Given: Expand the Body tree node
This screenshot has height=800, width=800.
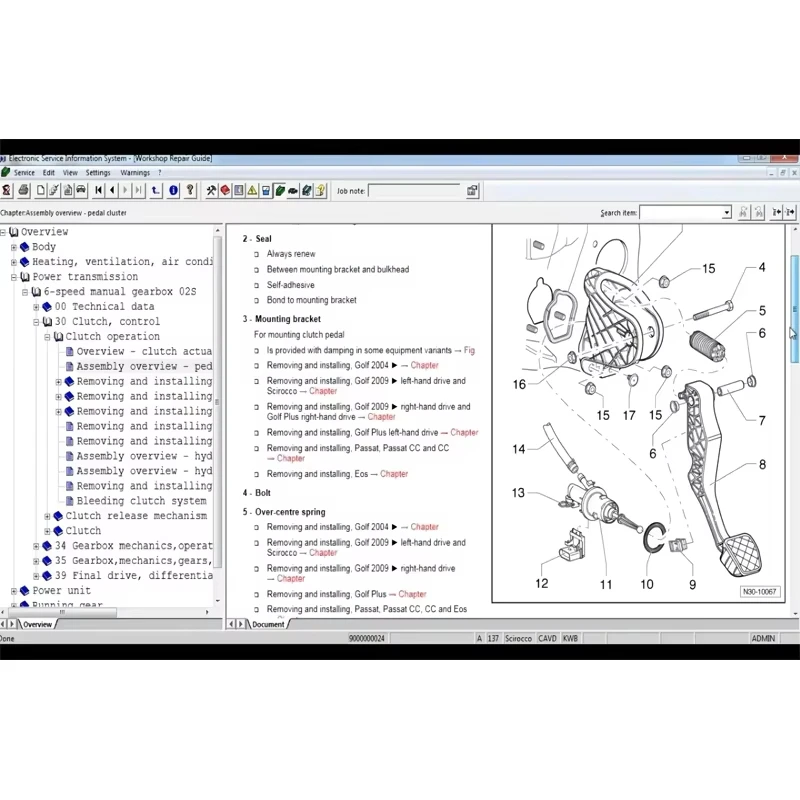Looking at the screenshot, I should [x=14, y=247].
